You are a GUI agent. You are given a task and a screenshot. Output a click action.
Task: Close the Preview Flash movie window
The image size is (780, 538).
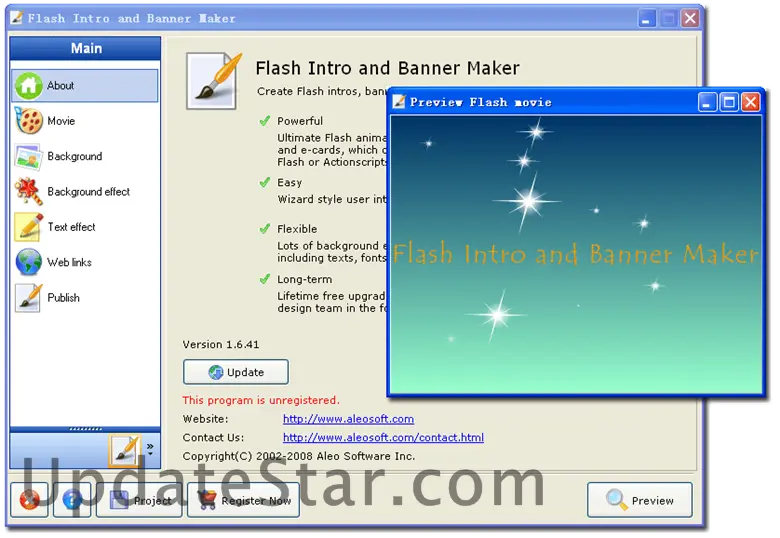click(x=751, y=102)
